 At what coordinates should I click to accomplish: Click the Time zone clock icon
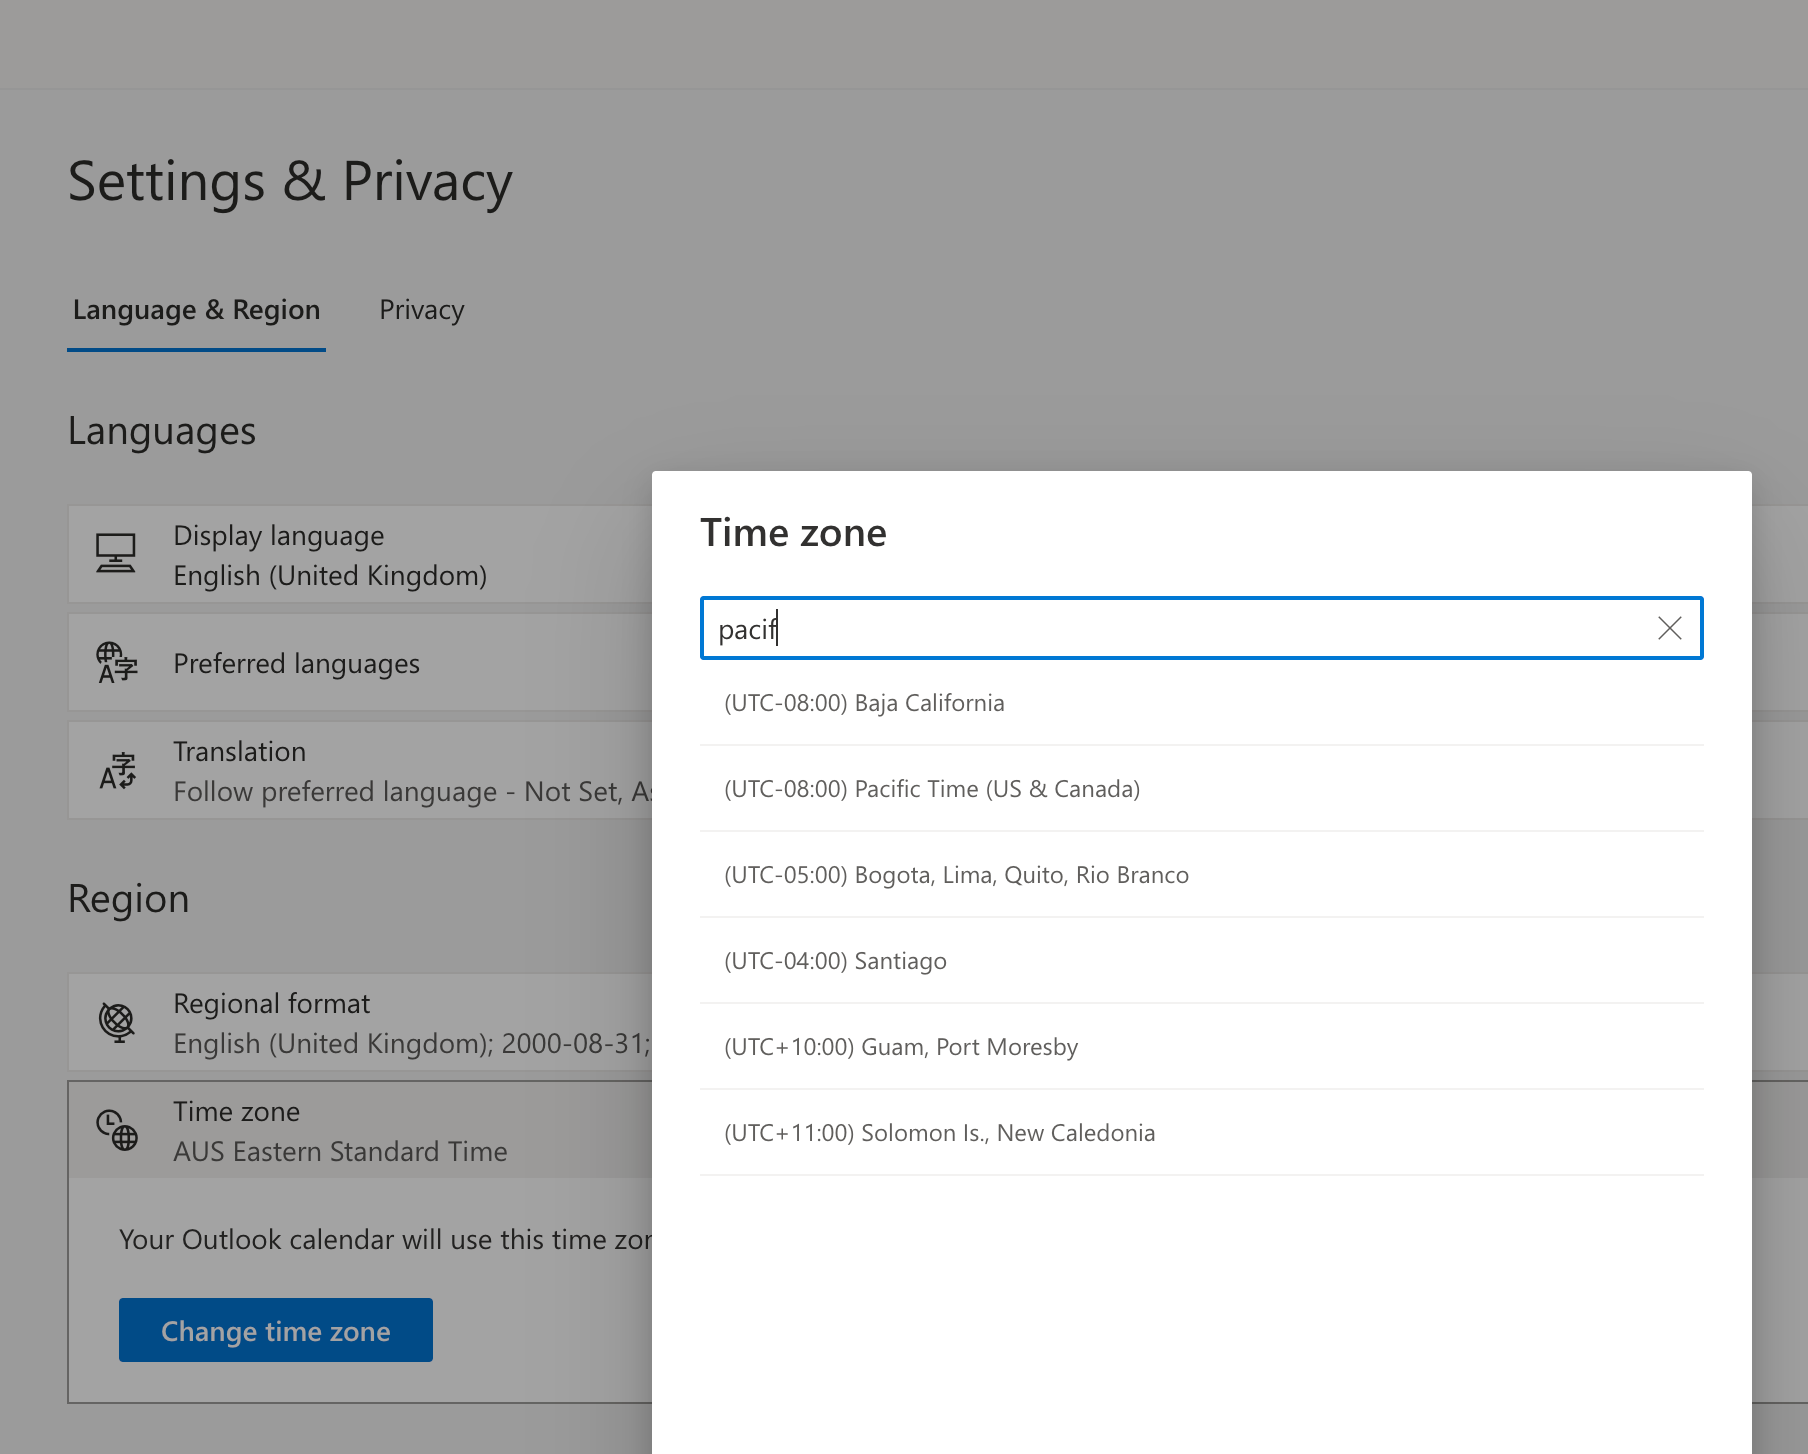click(x=116, y=1130)
